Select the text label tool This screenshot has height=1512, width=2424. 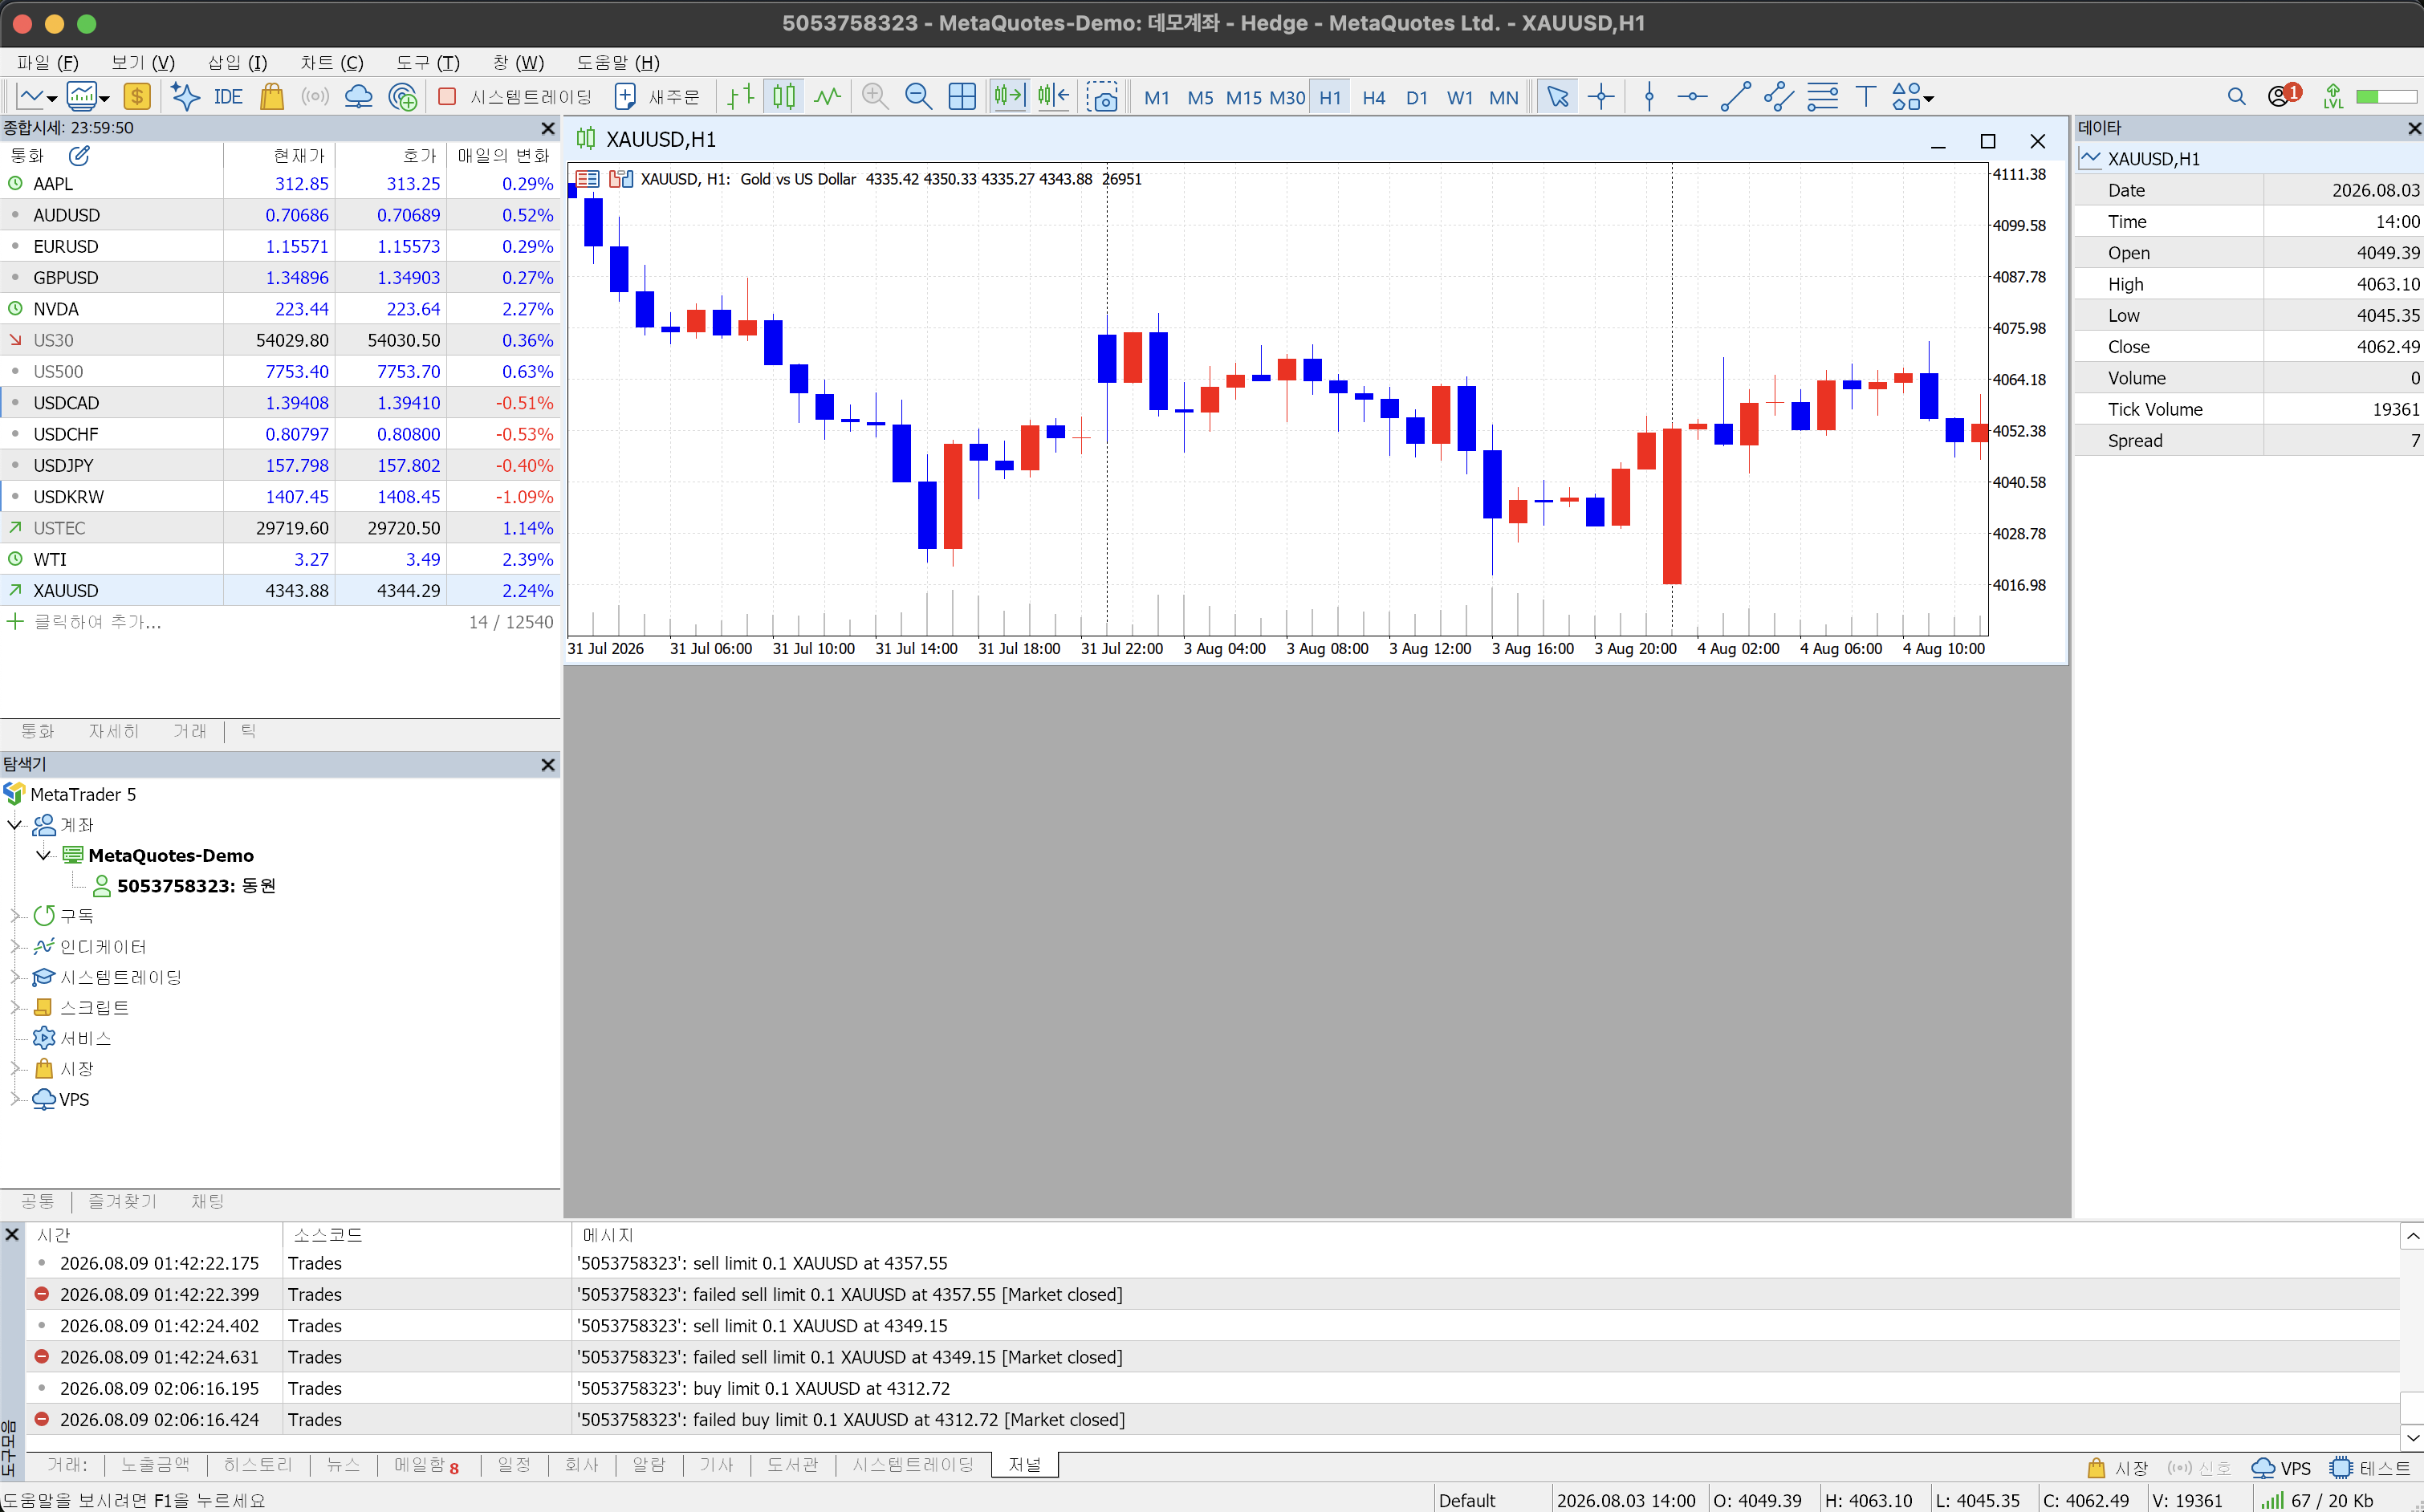click(1865, 97)
